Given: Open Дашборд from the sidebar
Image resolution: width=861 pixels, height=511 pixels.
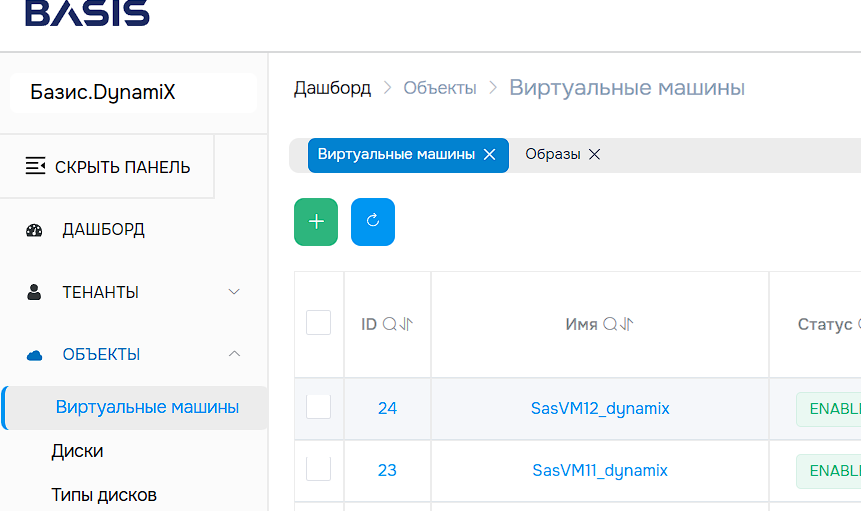Looking at the screenshot, I should click(x=103, y=230).
